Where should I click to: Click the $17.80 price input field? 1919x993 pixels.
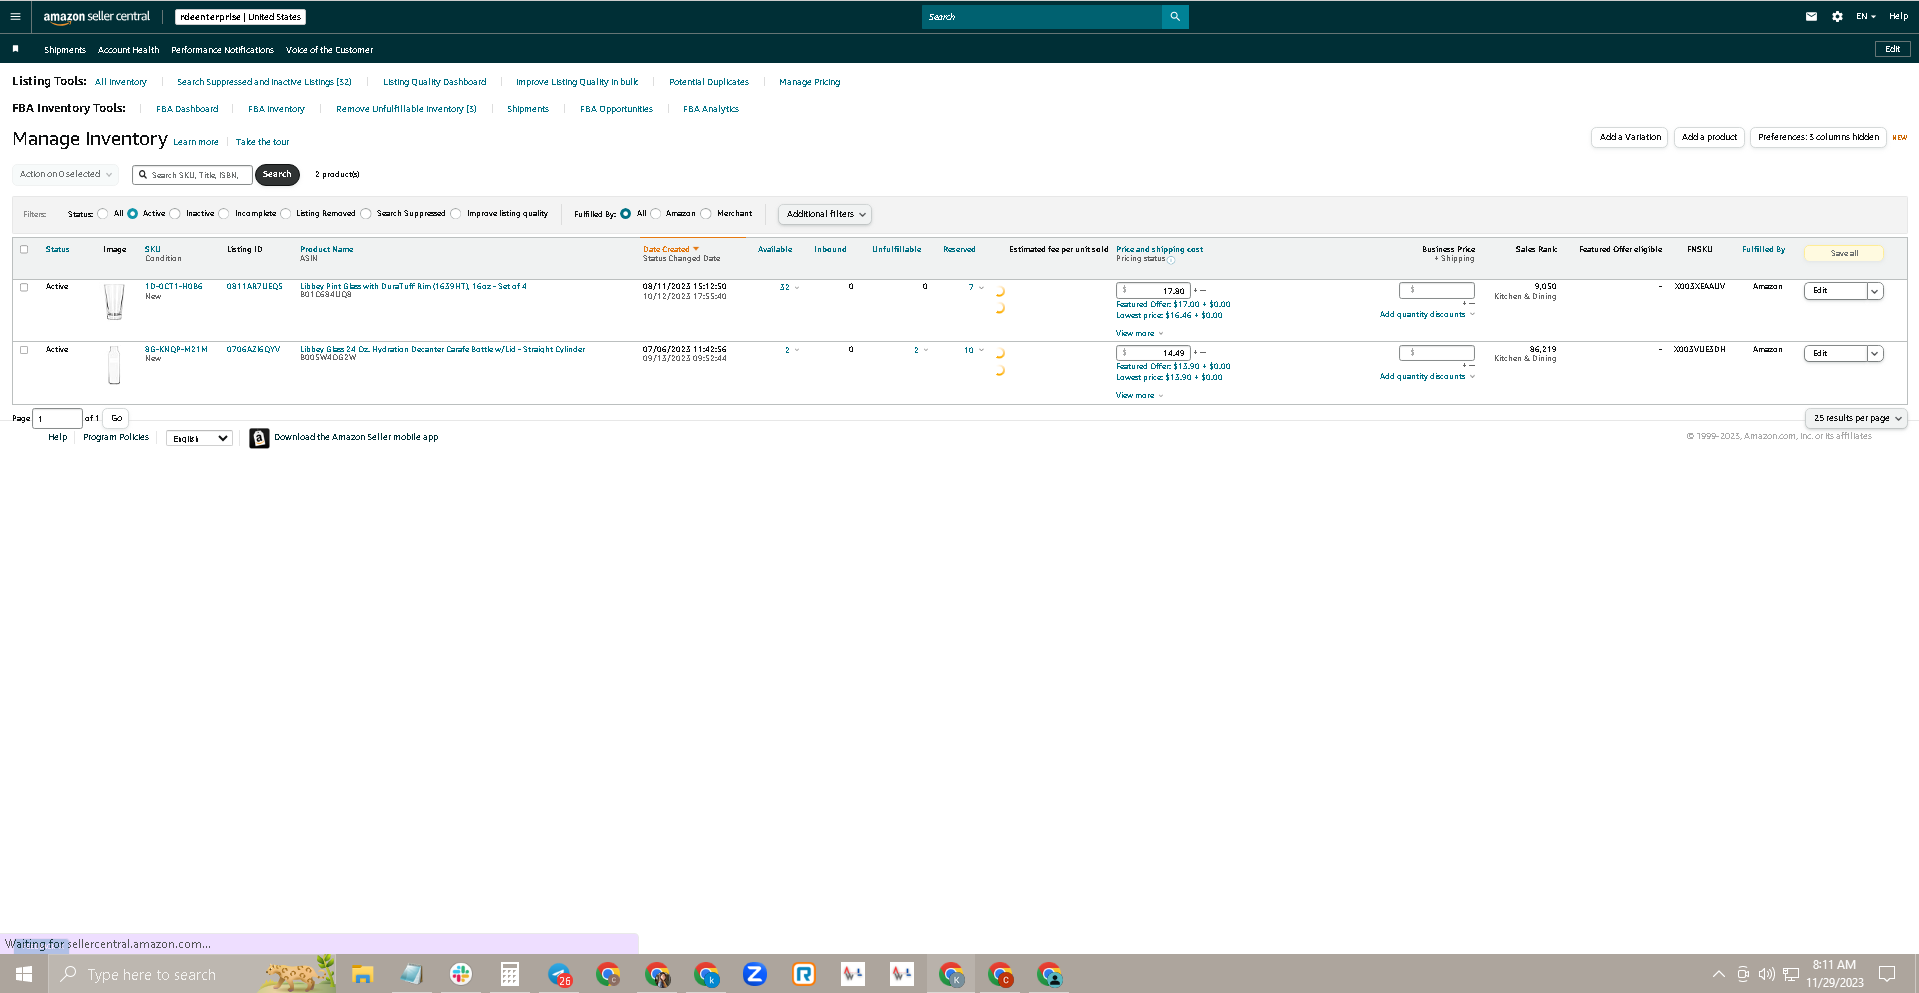pyautogui.click(x=1153, y=291)
